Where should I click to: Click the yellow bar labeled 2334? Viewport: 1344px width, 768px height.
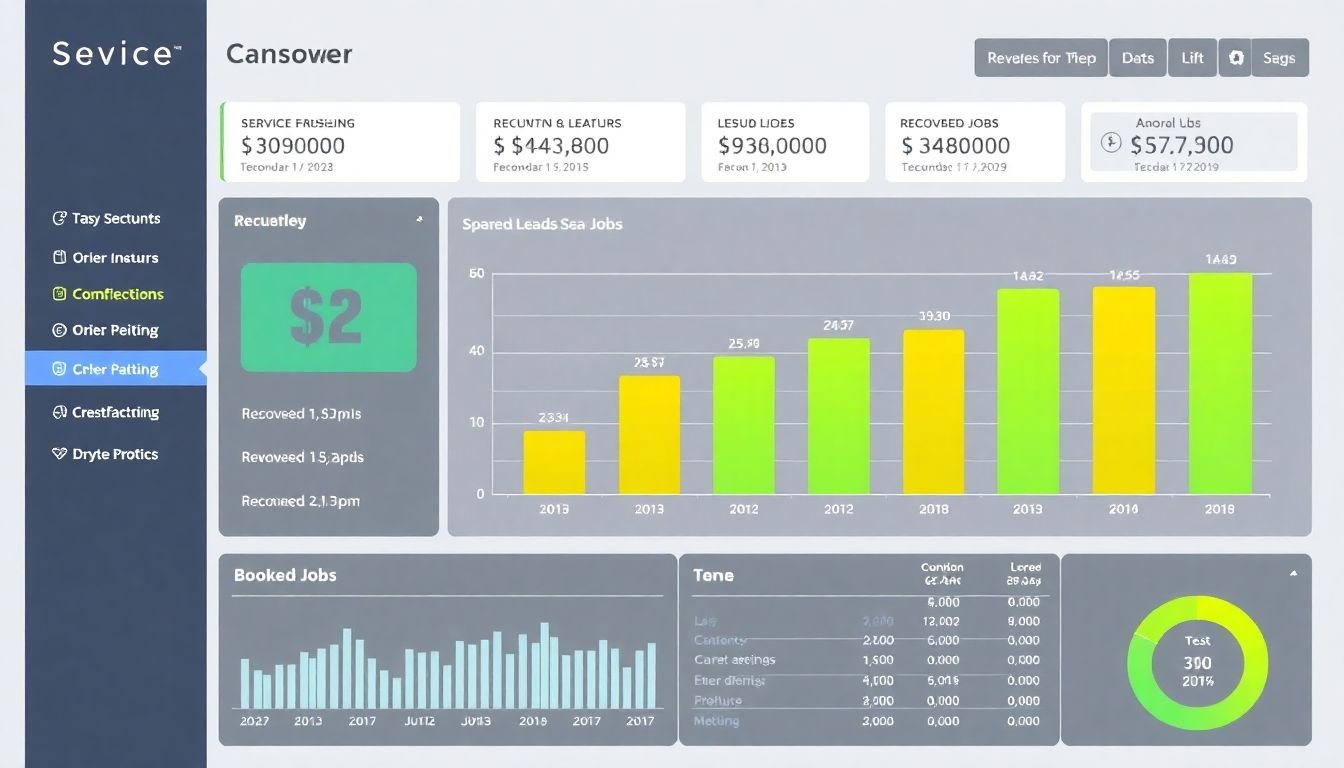pyautogui.click(x=554, y=462)
